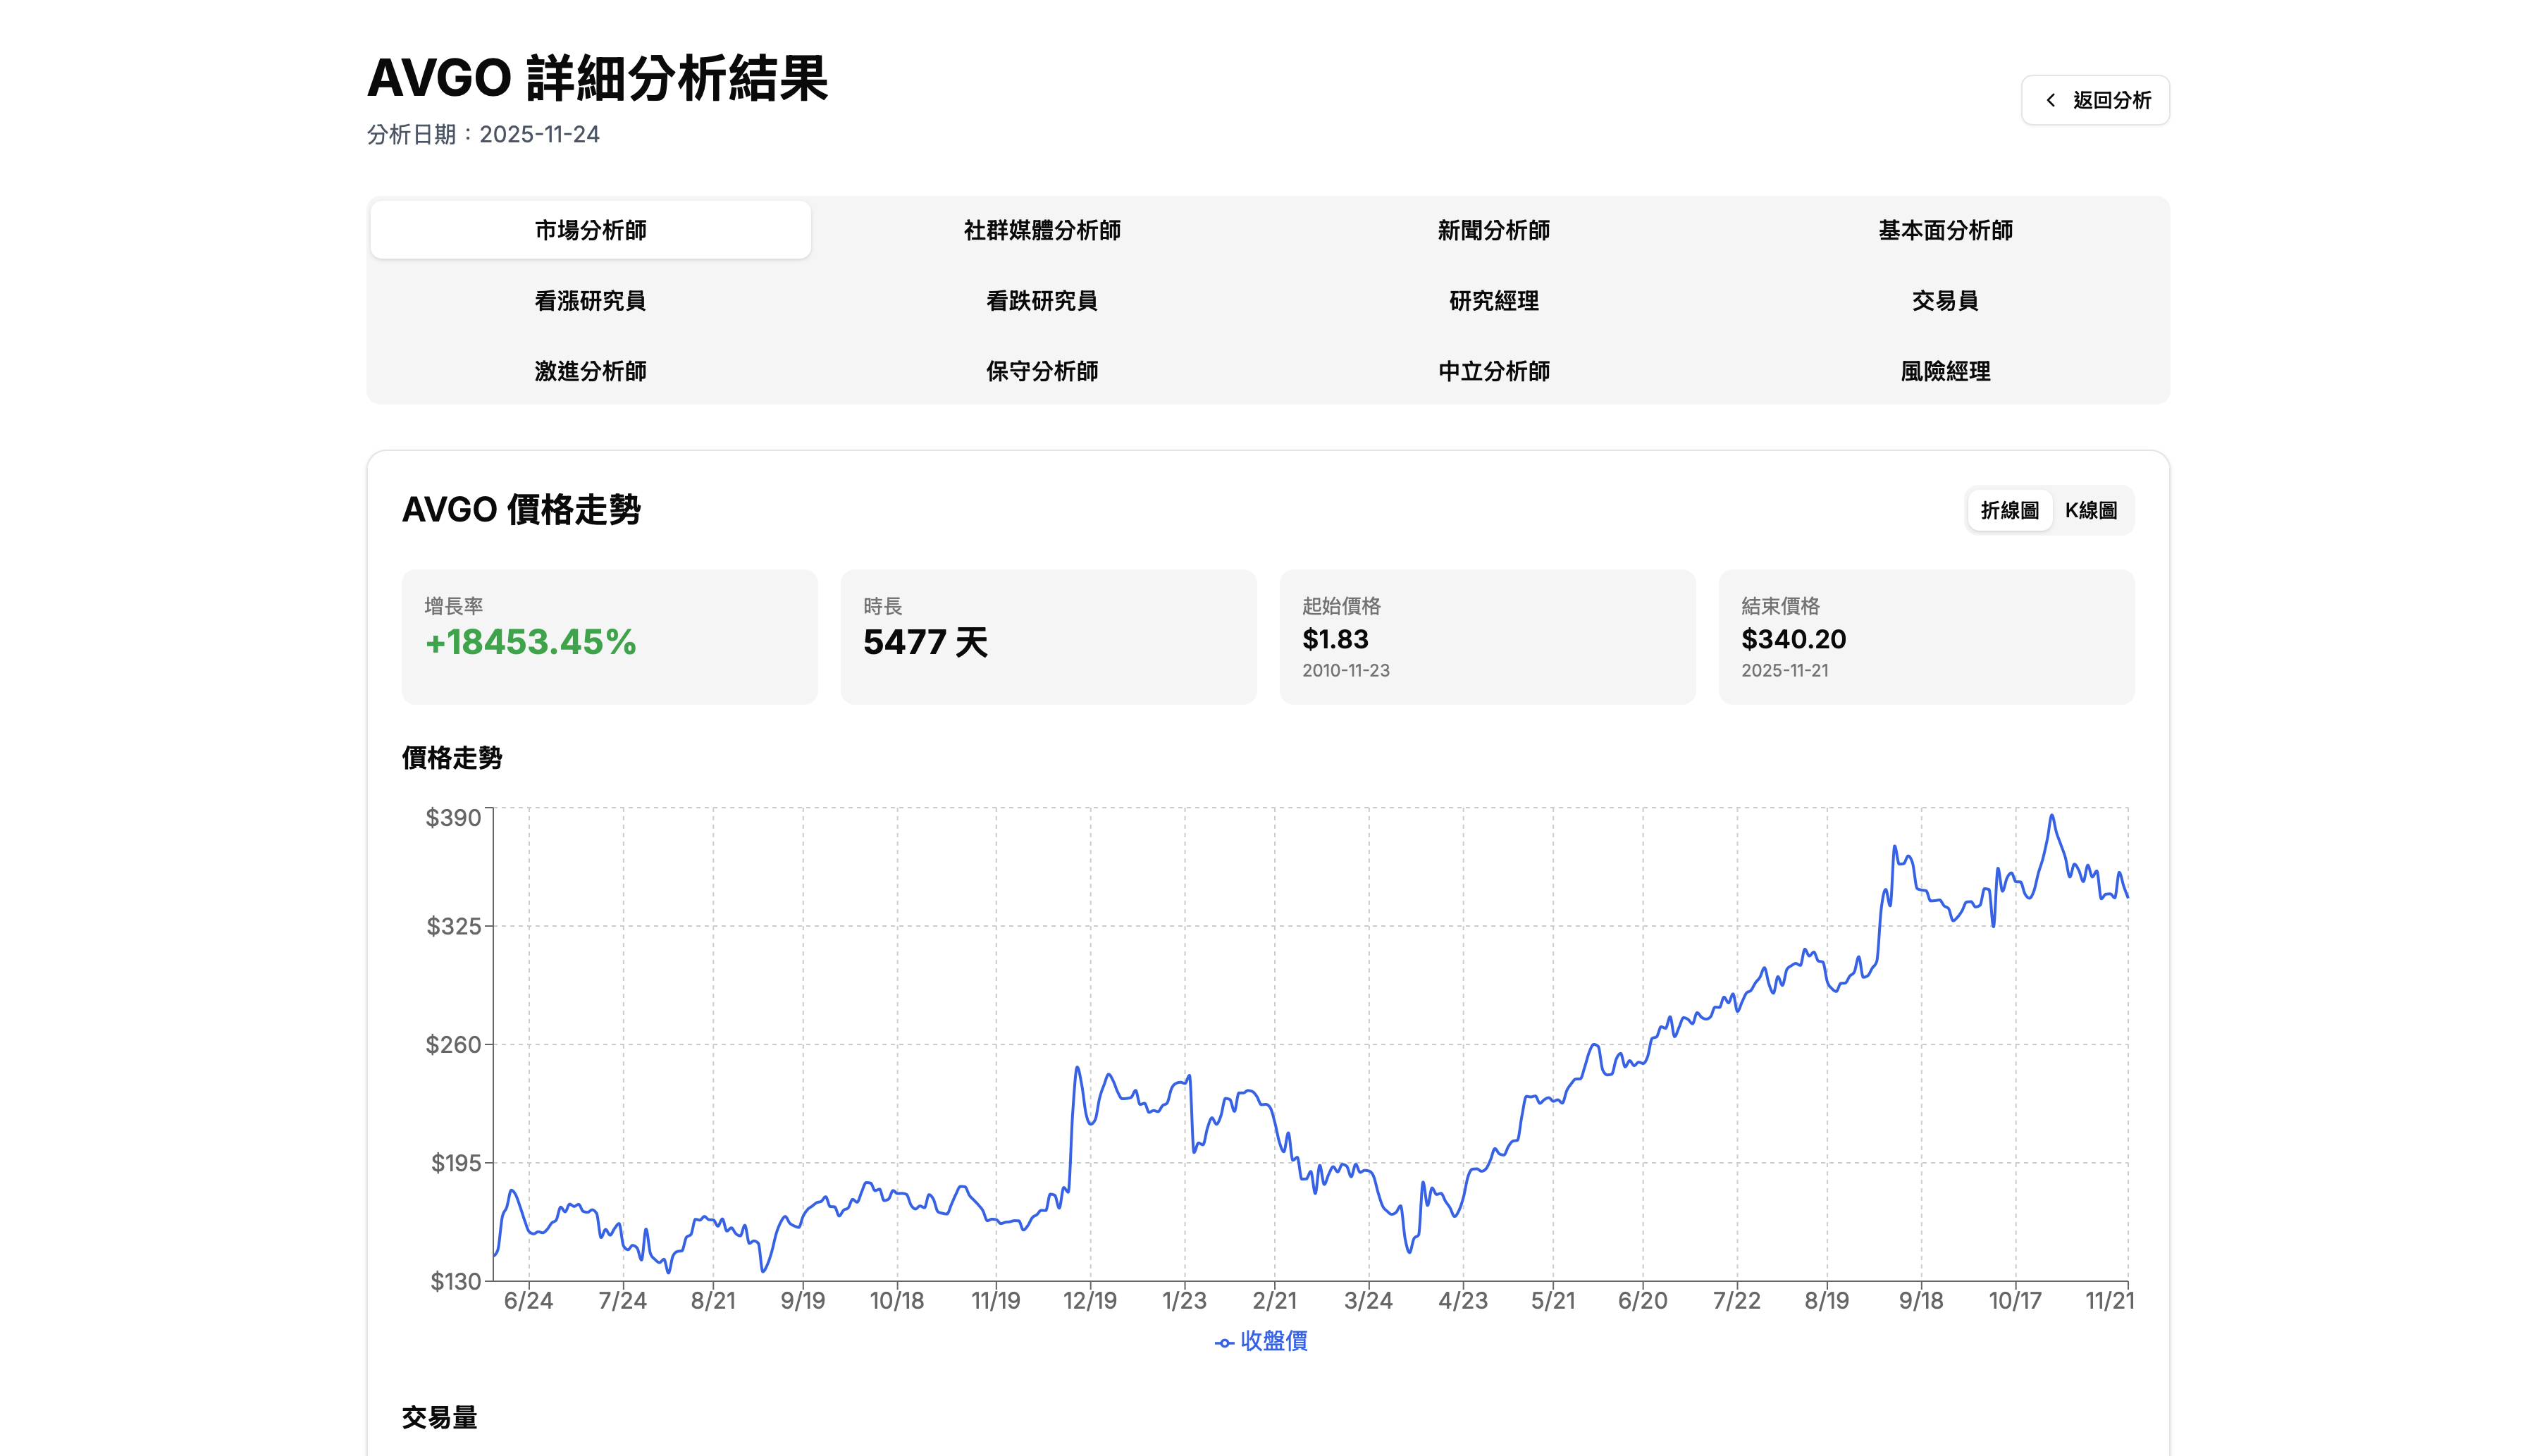Click the 8/19 x-axis date label
2537x1456 pixels.
point(1827,1301)
